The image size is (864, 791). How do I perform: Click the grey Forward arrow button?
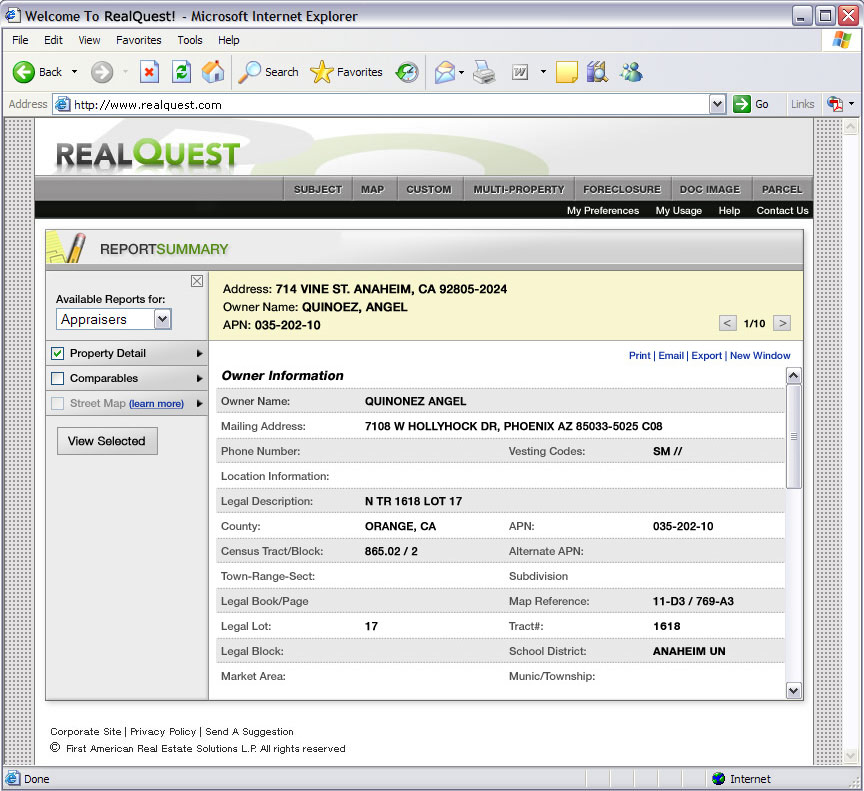pyautogui.click(x=102, y=72)
